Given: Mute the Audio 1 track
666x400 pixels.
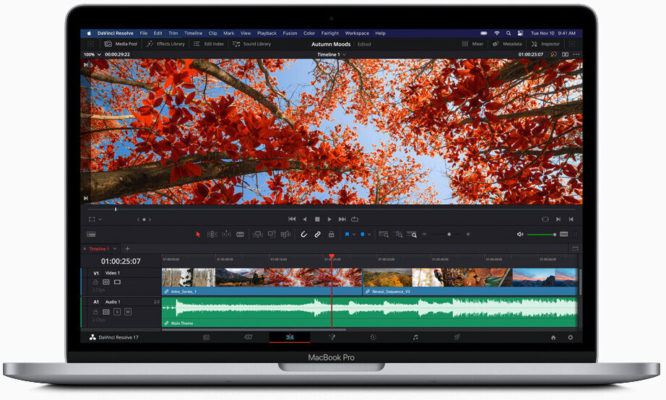Looking at the screenshot, I should coord(128,312).
